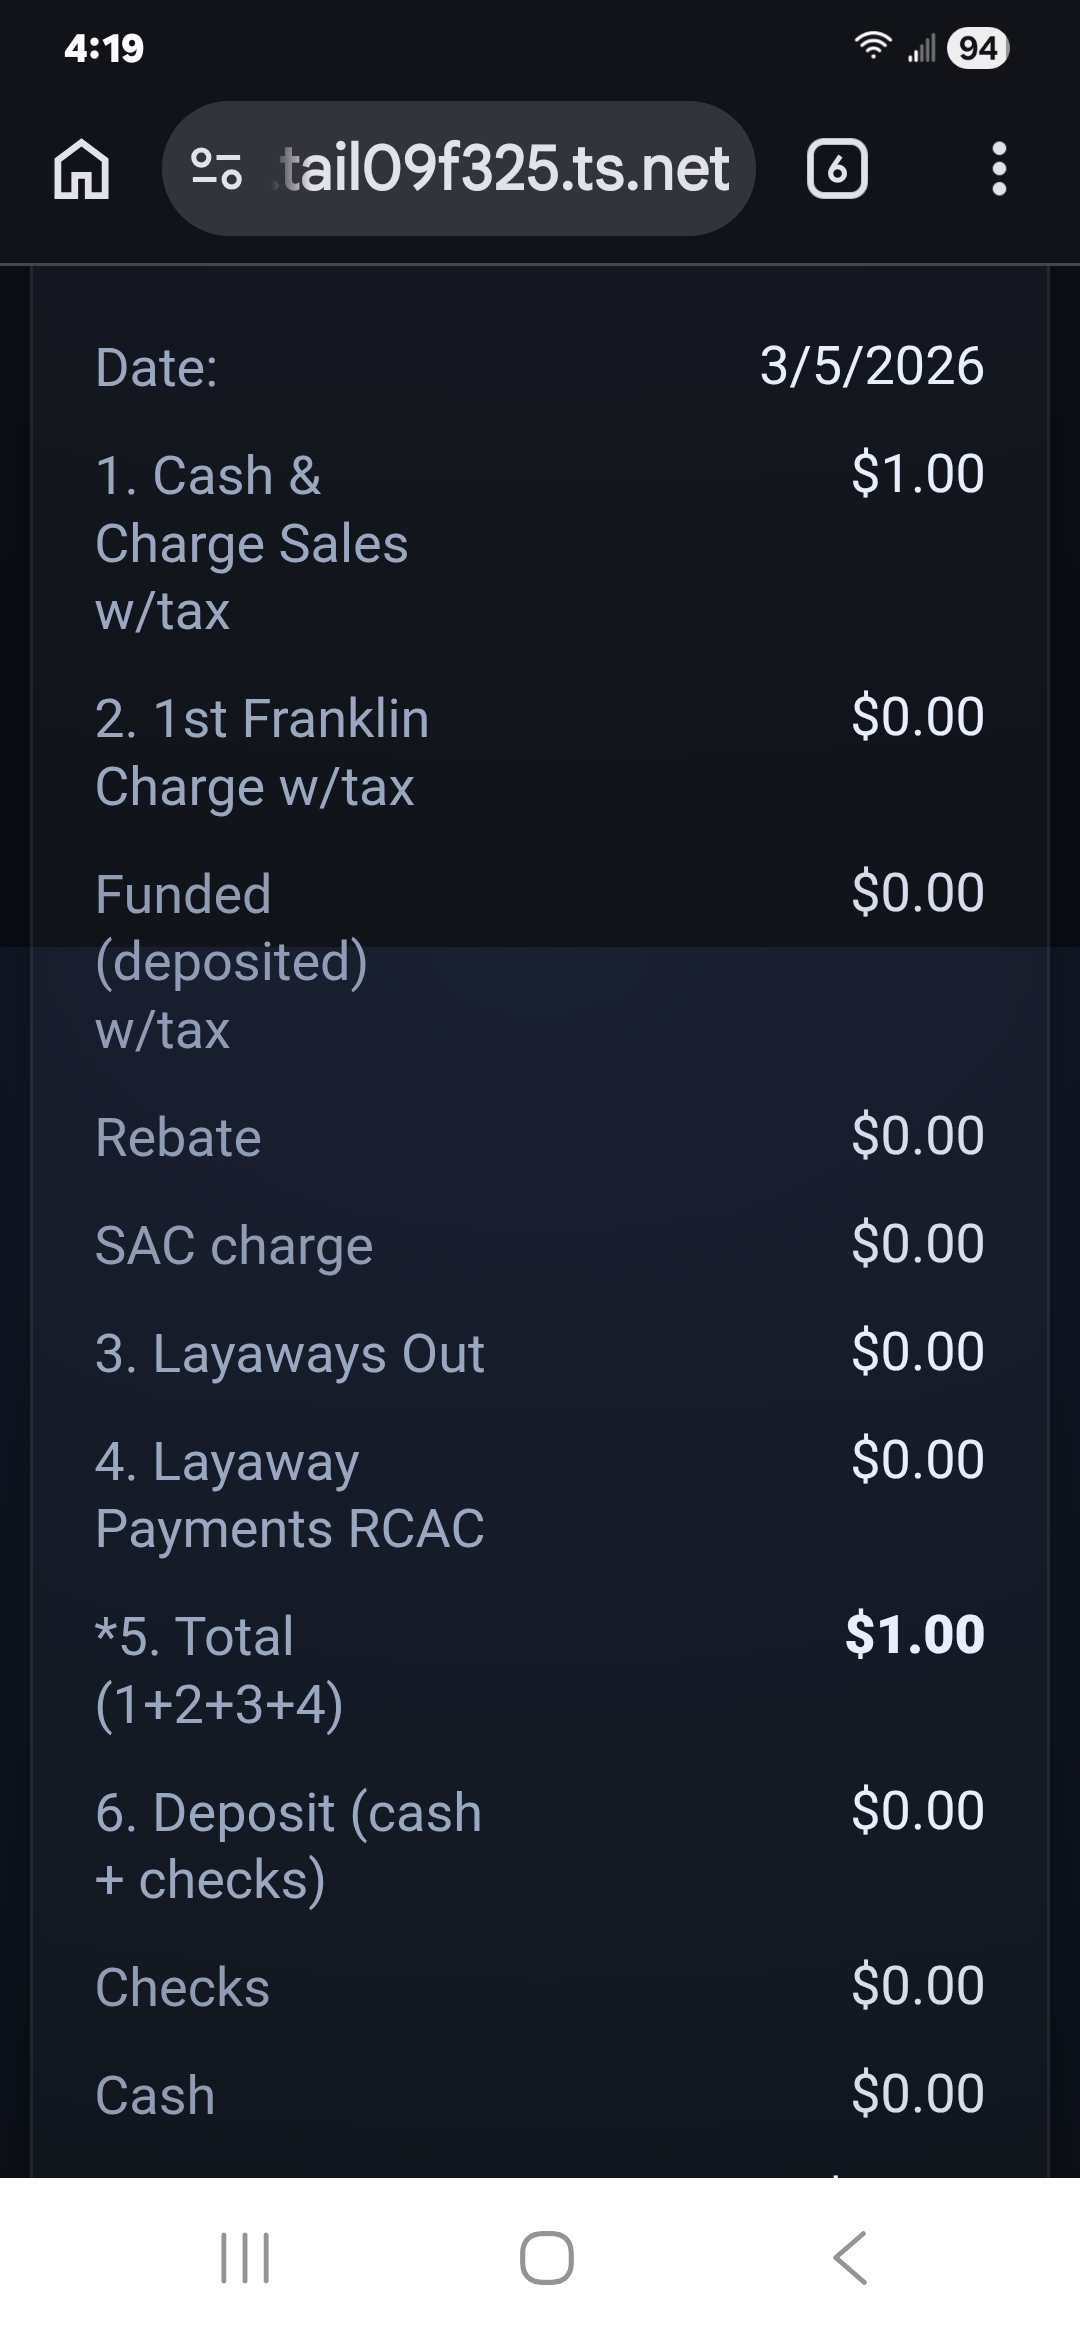Tap the Funded (deposited) w/tax label
Viewport: 1080px width, 2340px height.
[232, 961]
